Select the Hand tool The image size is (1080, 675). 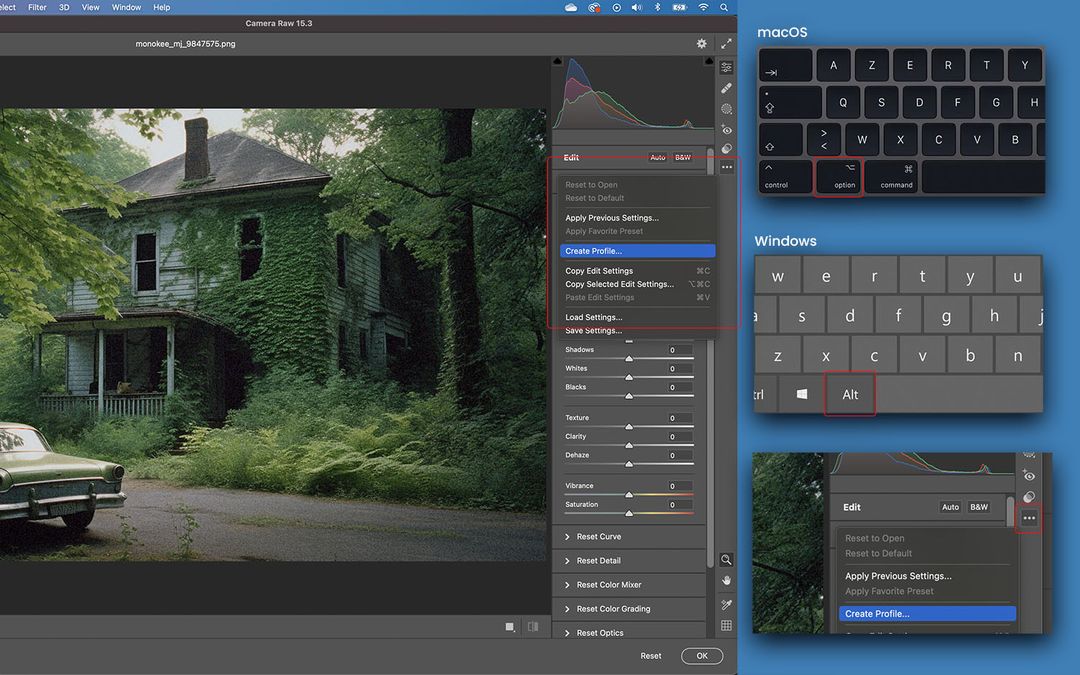click(x=727, y=580)
